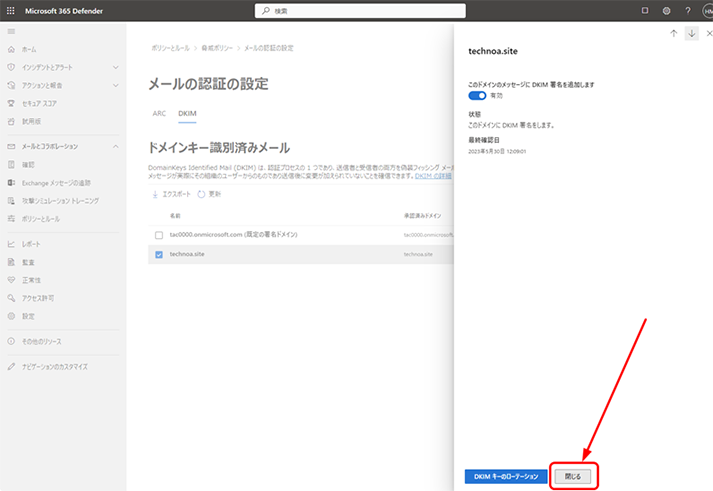Open the ポリシーとルール sliders icon

tap(11, 219)
